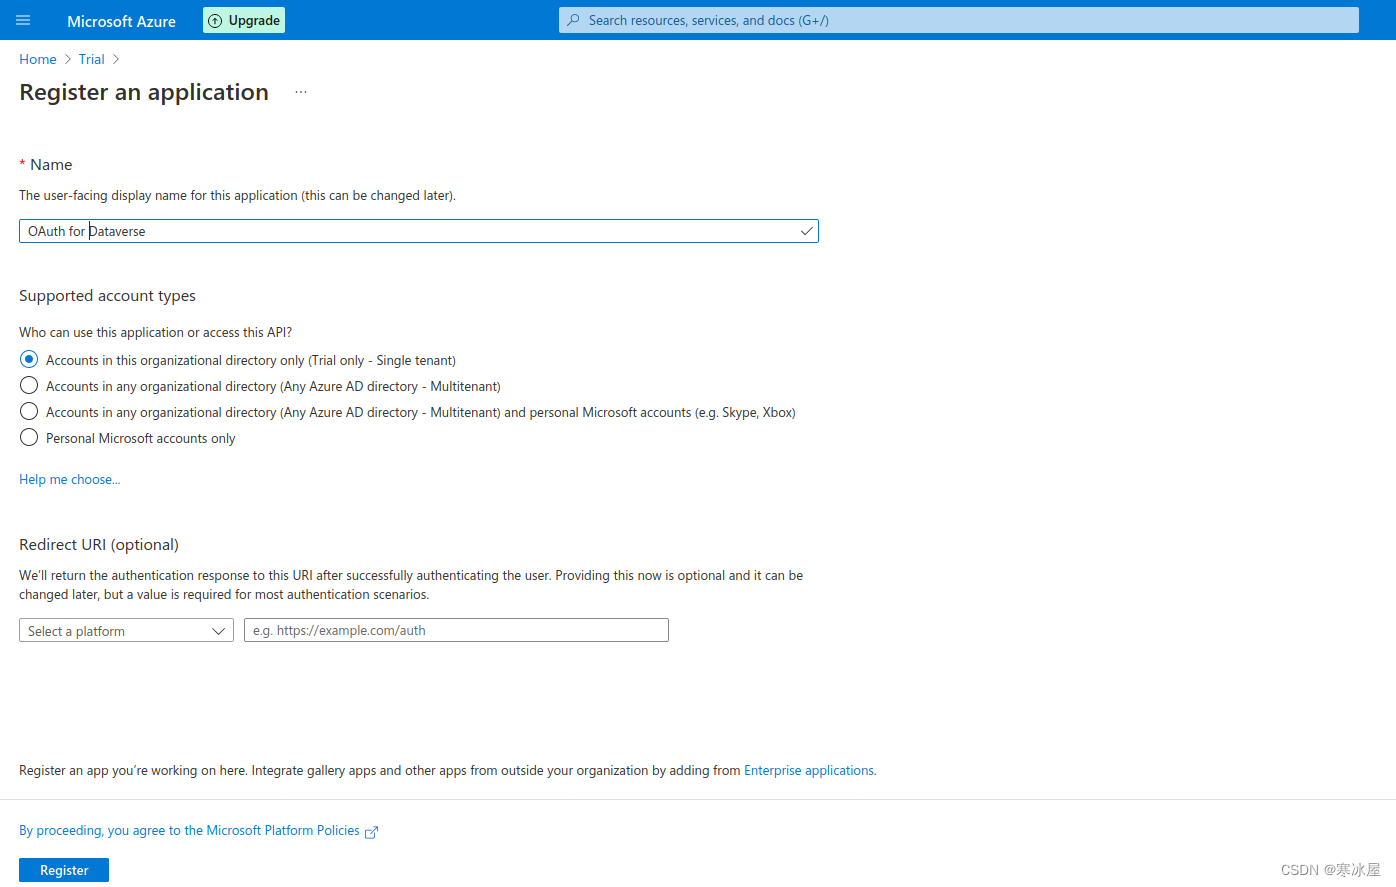This screenshot has width=1396, height=887.
Task: Click the Supported account types heading
Action: point(107,296)
